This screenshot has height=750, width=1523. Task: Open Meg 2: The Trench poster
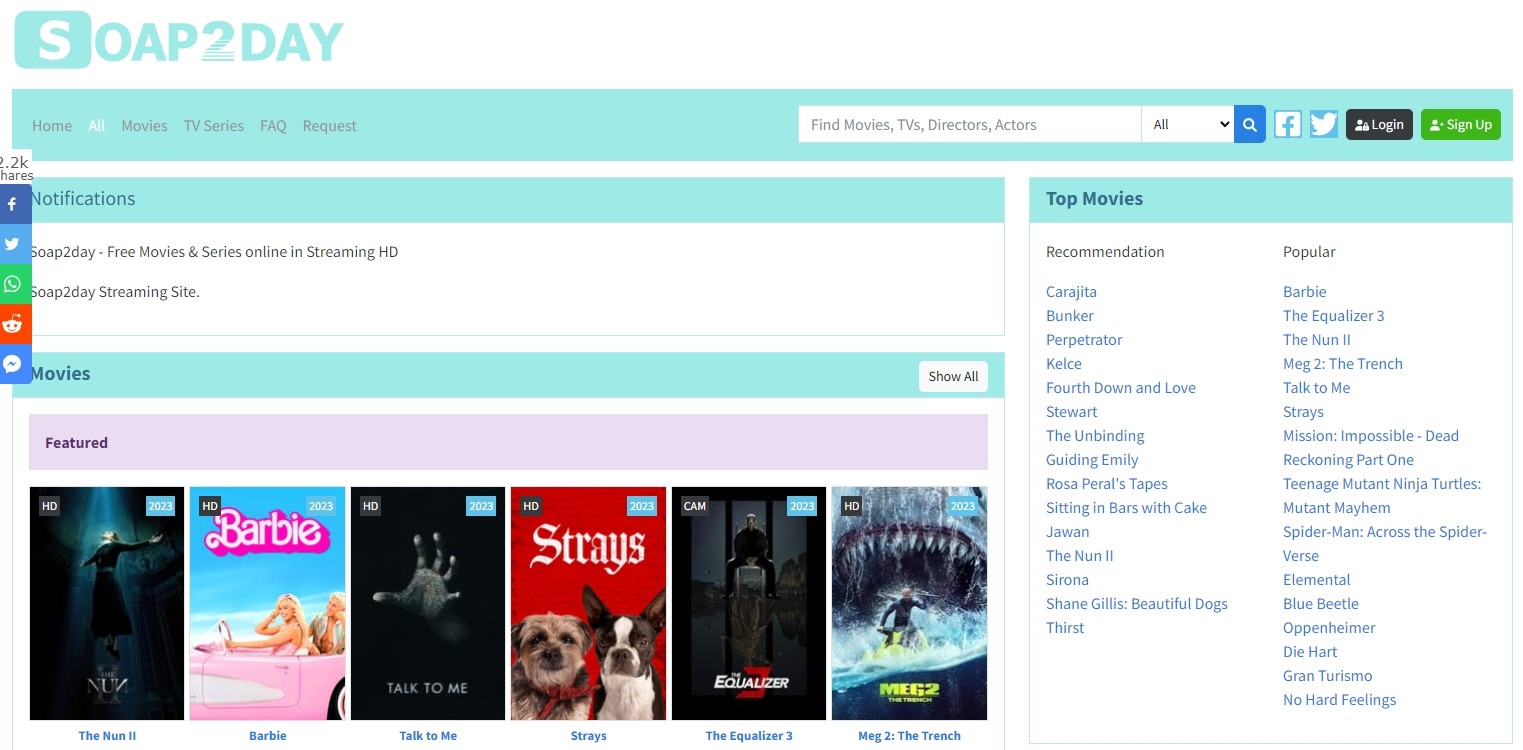[x=909, y=603]
